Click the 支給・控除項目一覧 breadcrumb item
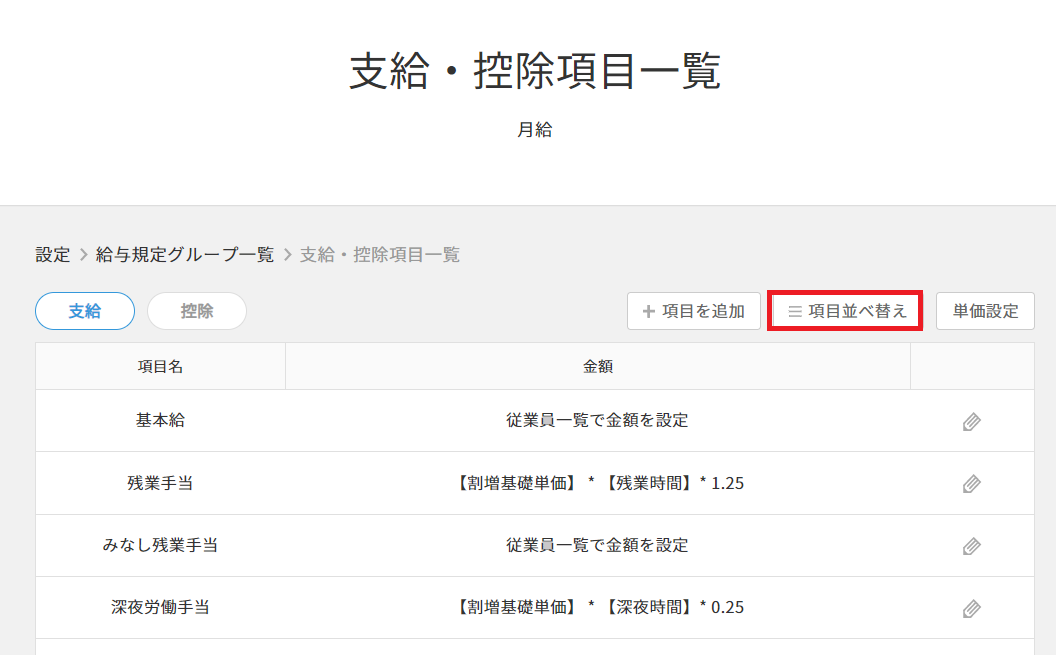 click(x=380, y=254)
